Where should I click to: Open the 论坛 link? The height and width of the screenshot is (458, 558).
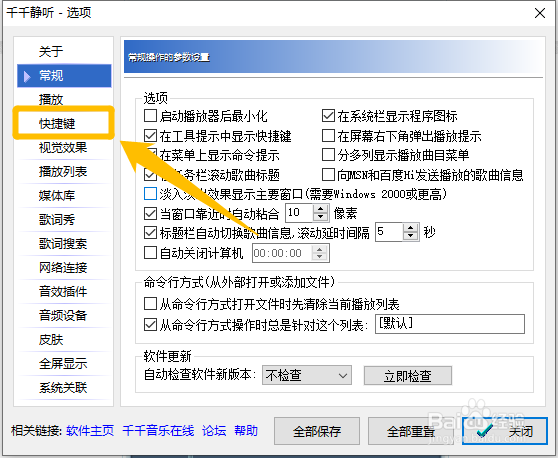point(214,431)
